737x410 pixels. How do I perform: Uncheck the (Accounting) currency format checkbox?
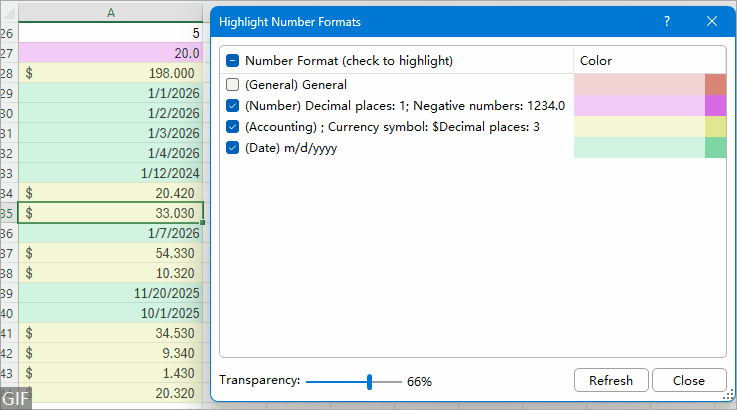point(233,127)
